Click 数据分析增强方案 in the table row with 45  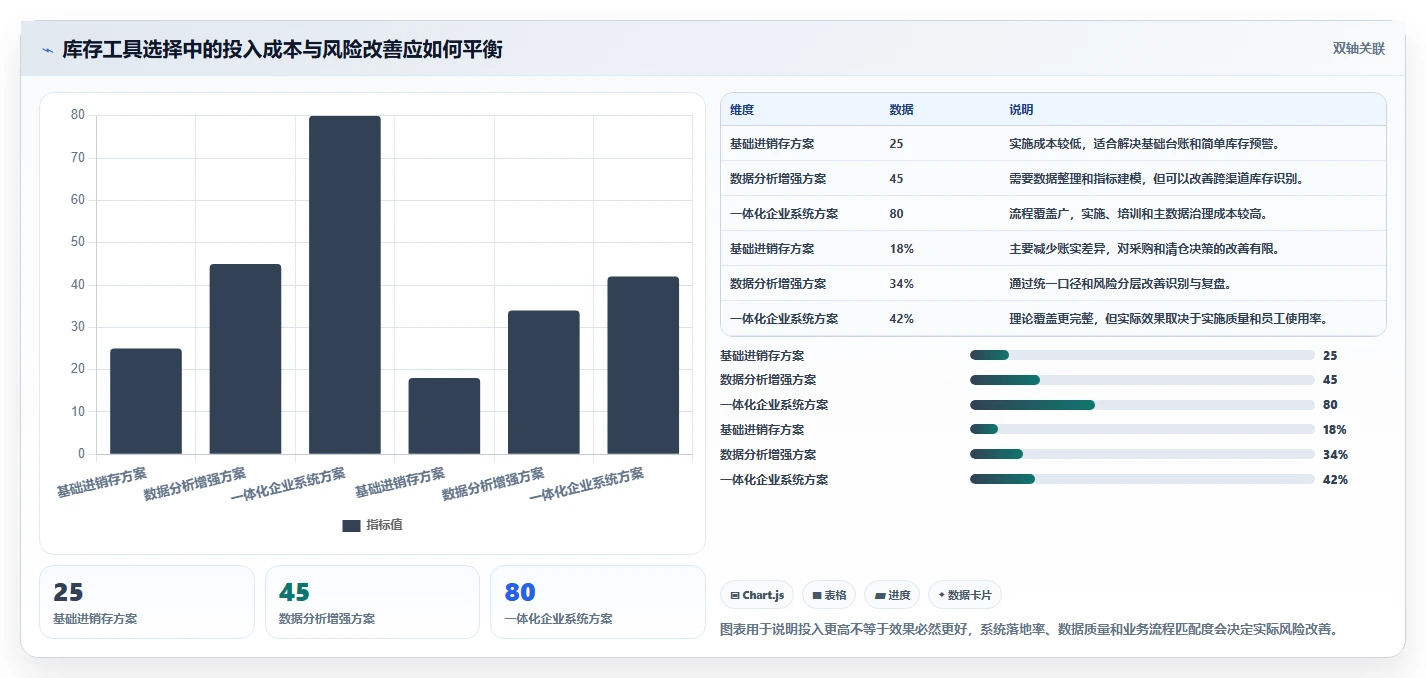778,179
